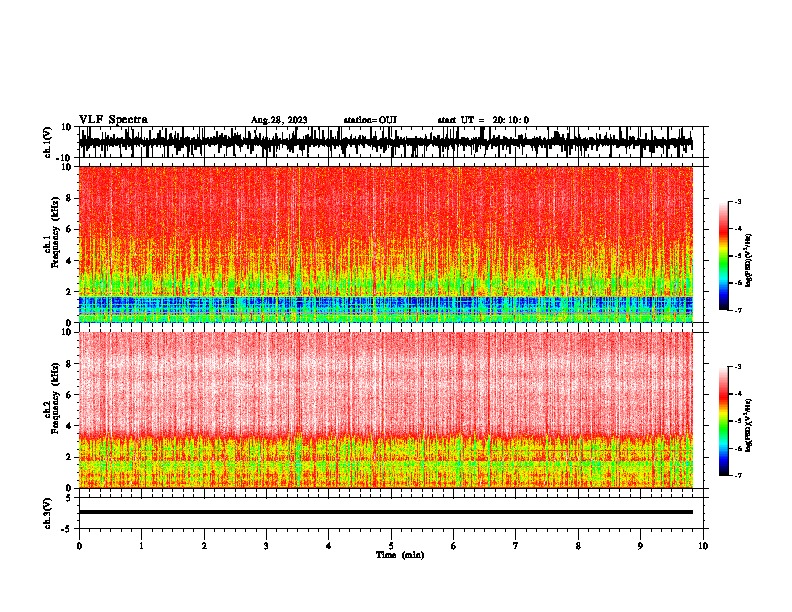Click time axis tick label "2"

pos(204,546)
